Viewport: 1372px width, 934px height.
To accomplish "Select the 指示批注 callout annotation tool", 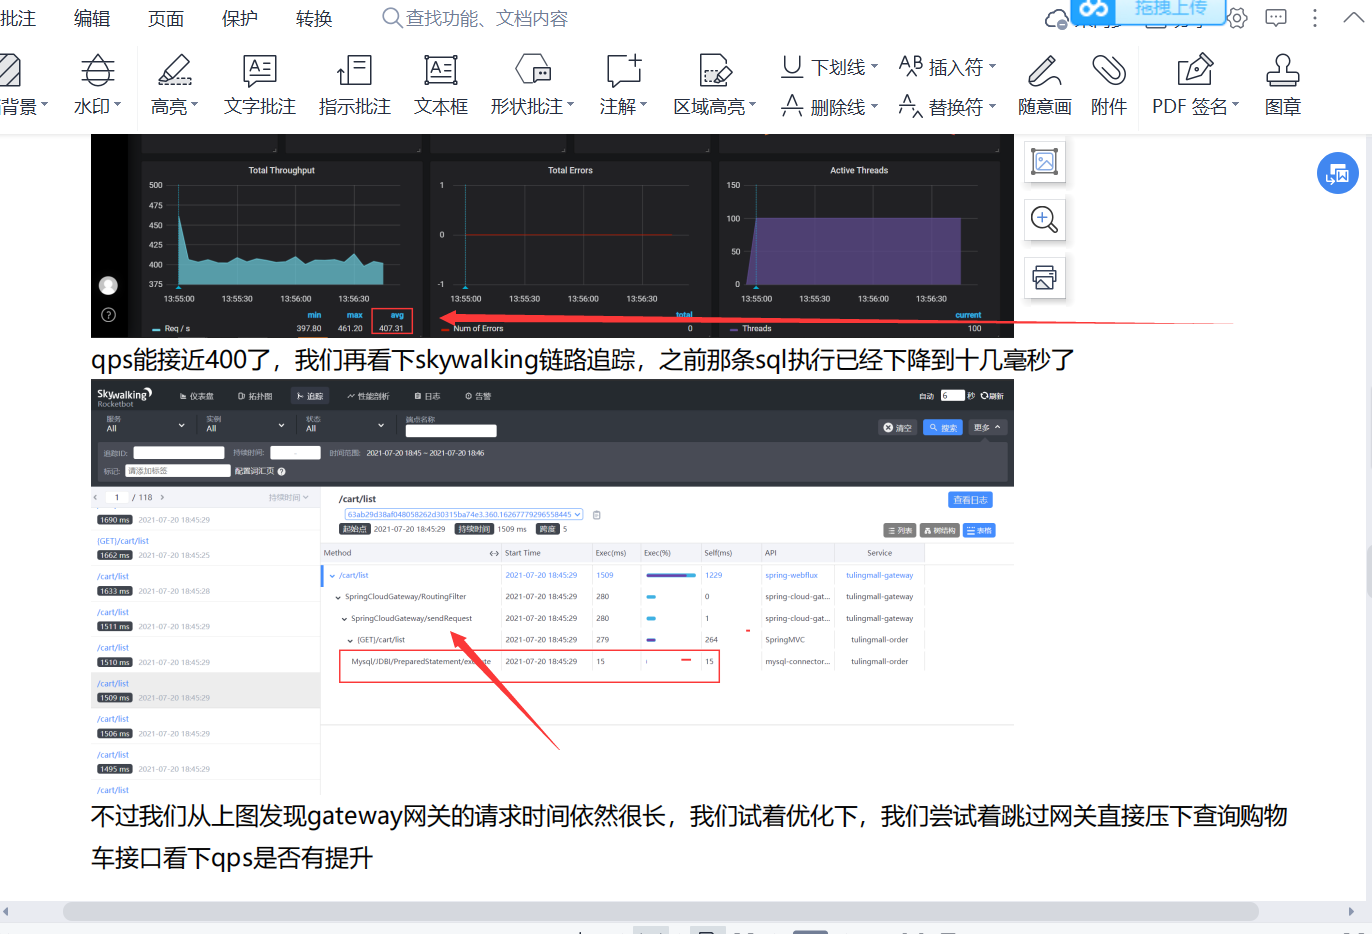I will tap(354, 84).
